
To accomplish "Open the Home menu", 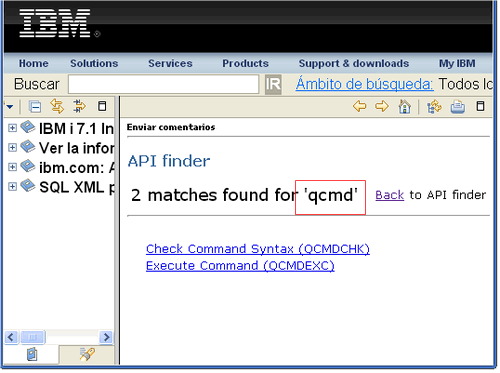I will click(34, 63).
